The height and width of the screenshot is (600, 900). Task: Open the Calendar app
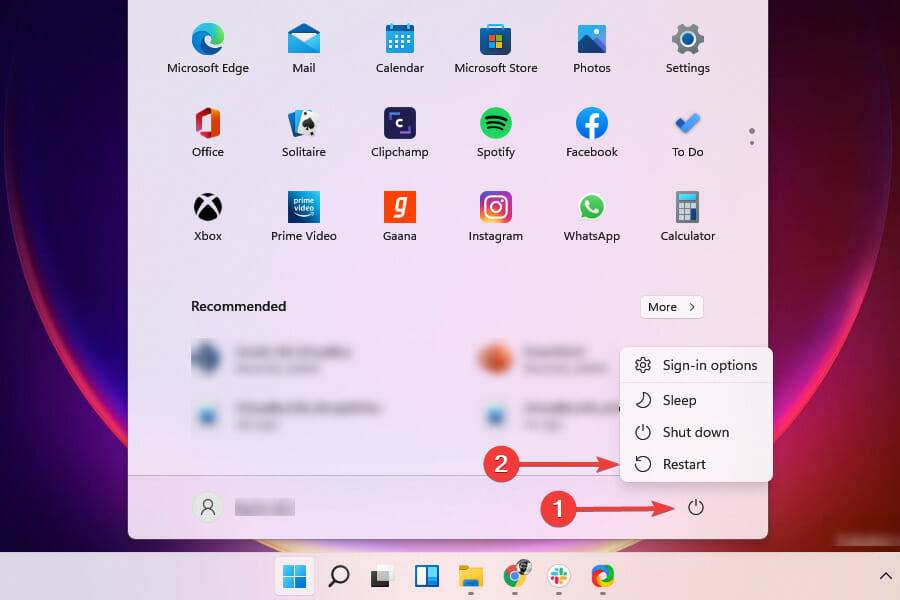pos(399,49)
